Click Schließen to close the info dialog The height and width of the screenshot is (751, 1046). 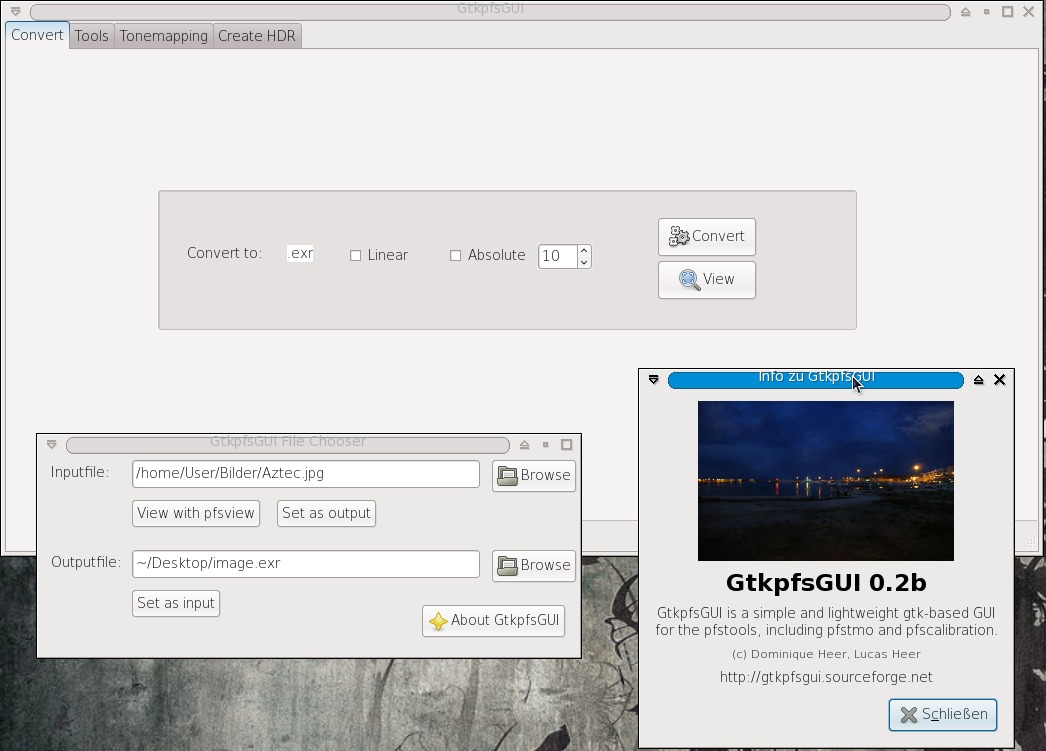(943, 715)
